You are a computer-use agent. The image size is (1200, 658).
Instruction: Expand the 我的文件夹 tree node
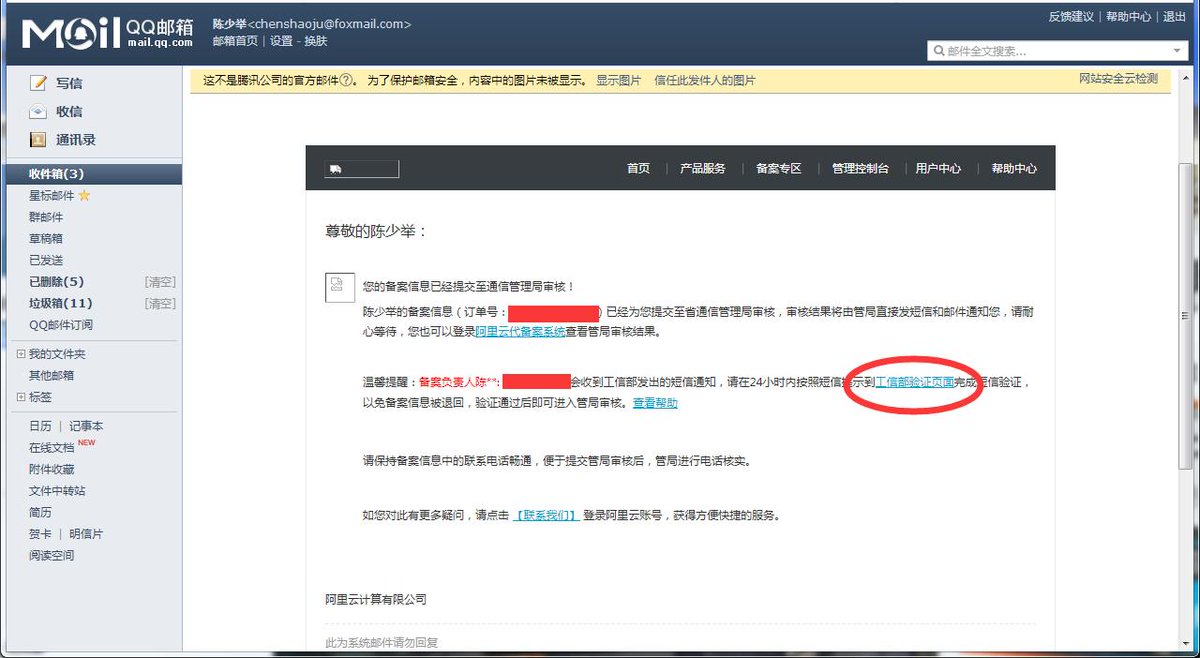20,354
